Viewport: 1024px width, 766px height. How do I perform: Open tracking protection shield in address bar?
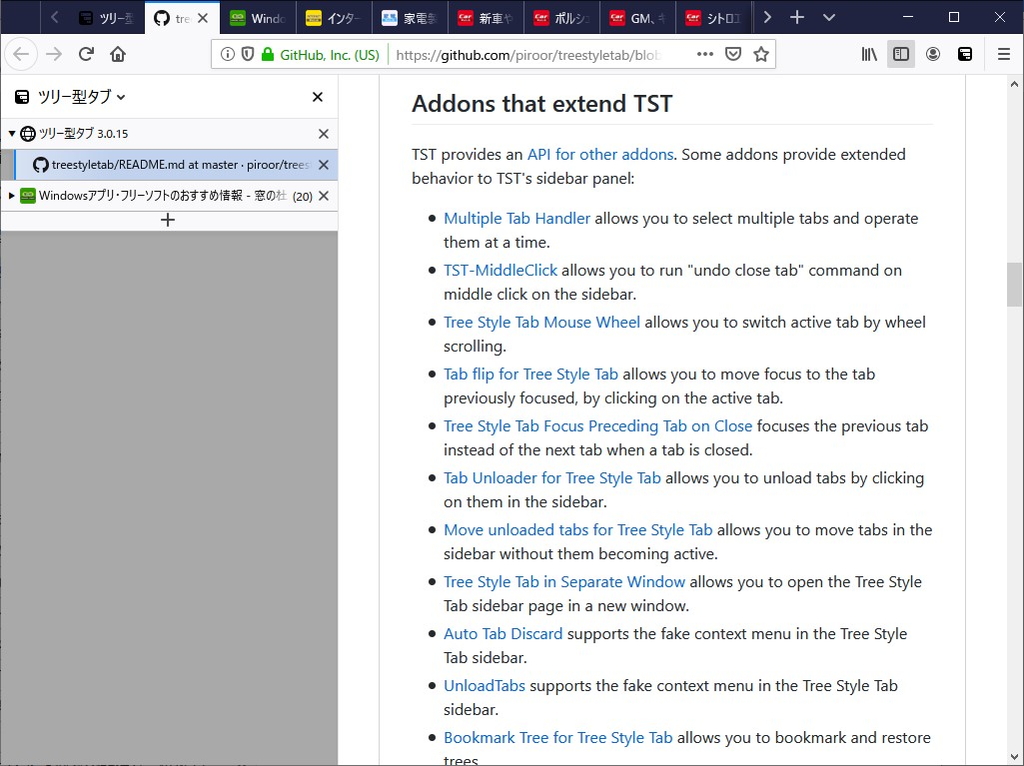tap(248, 54)
